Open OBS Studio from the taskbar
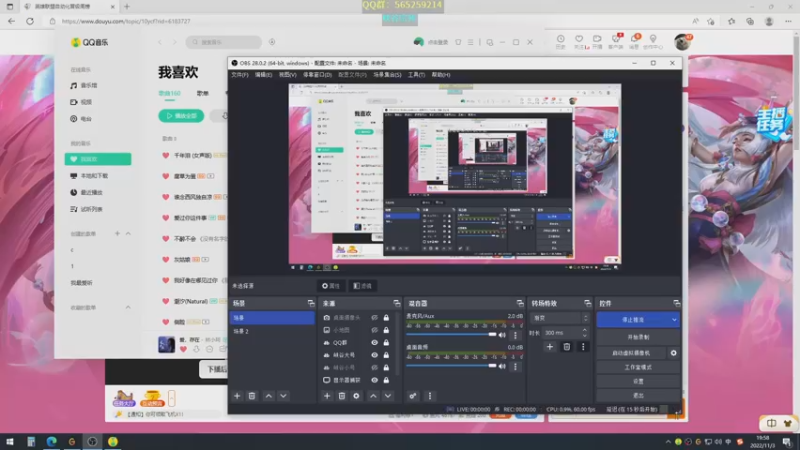The image size is (800, 450). point(92,441)
